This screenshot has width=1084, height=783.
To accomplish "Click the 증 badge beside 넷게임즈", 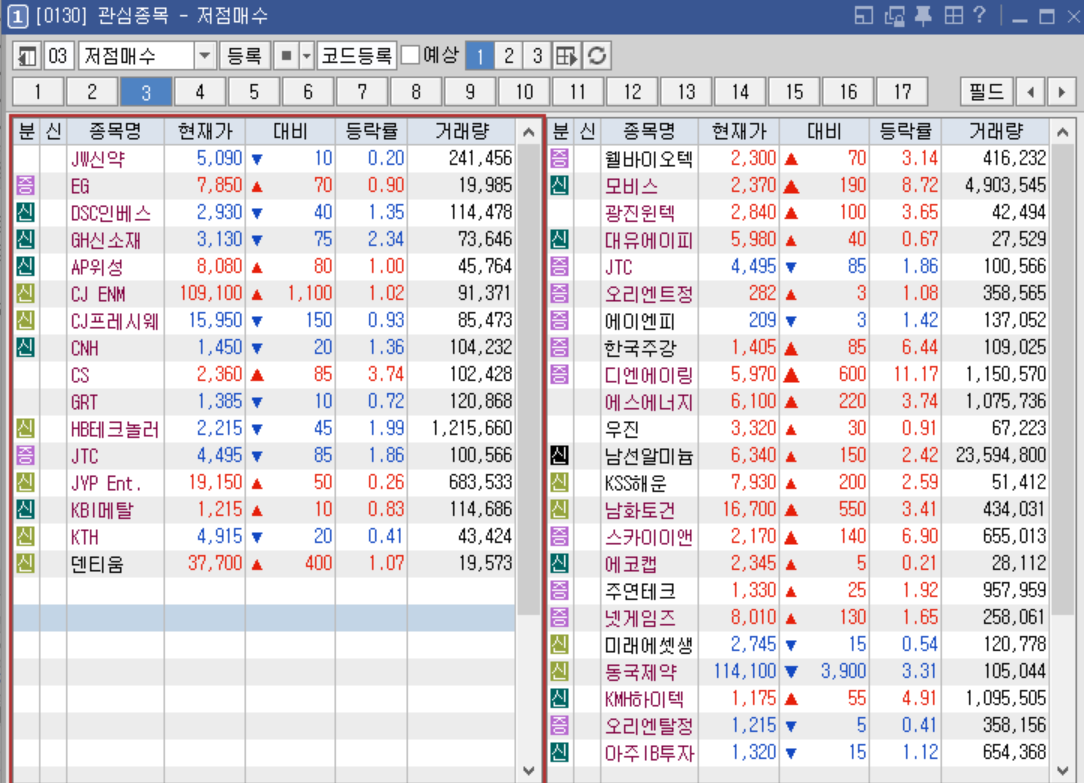I will (x=559, y=617).
